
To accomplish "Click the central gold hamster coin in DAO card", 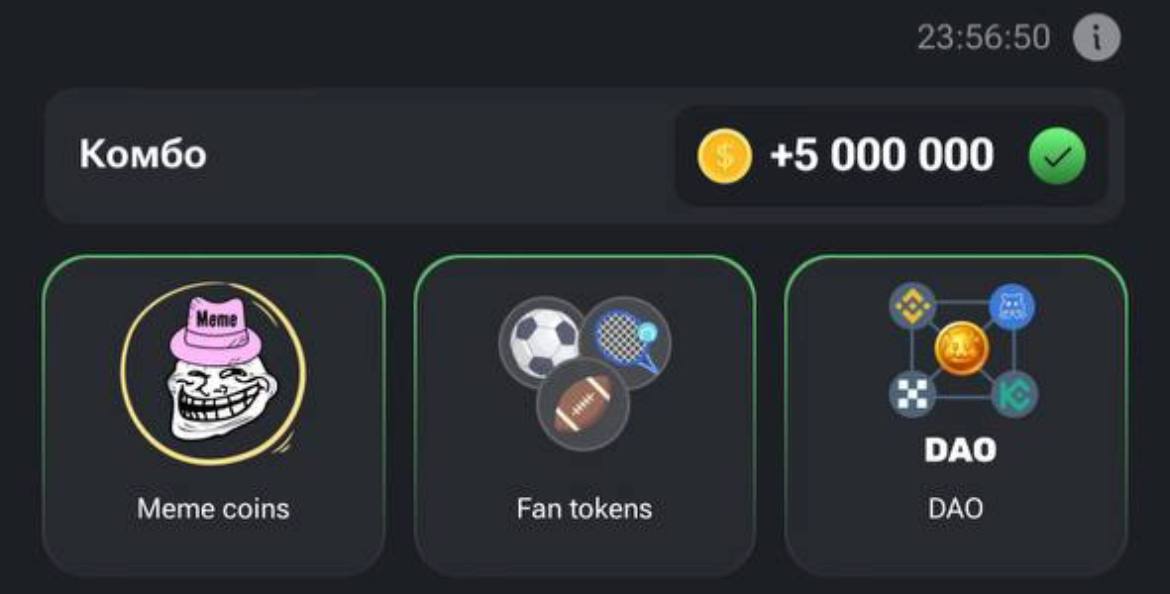I will pyautogui.click(x=962, y=350).
